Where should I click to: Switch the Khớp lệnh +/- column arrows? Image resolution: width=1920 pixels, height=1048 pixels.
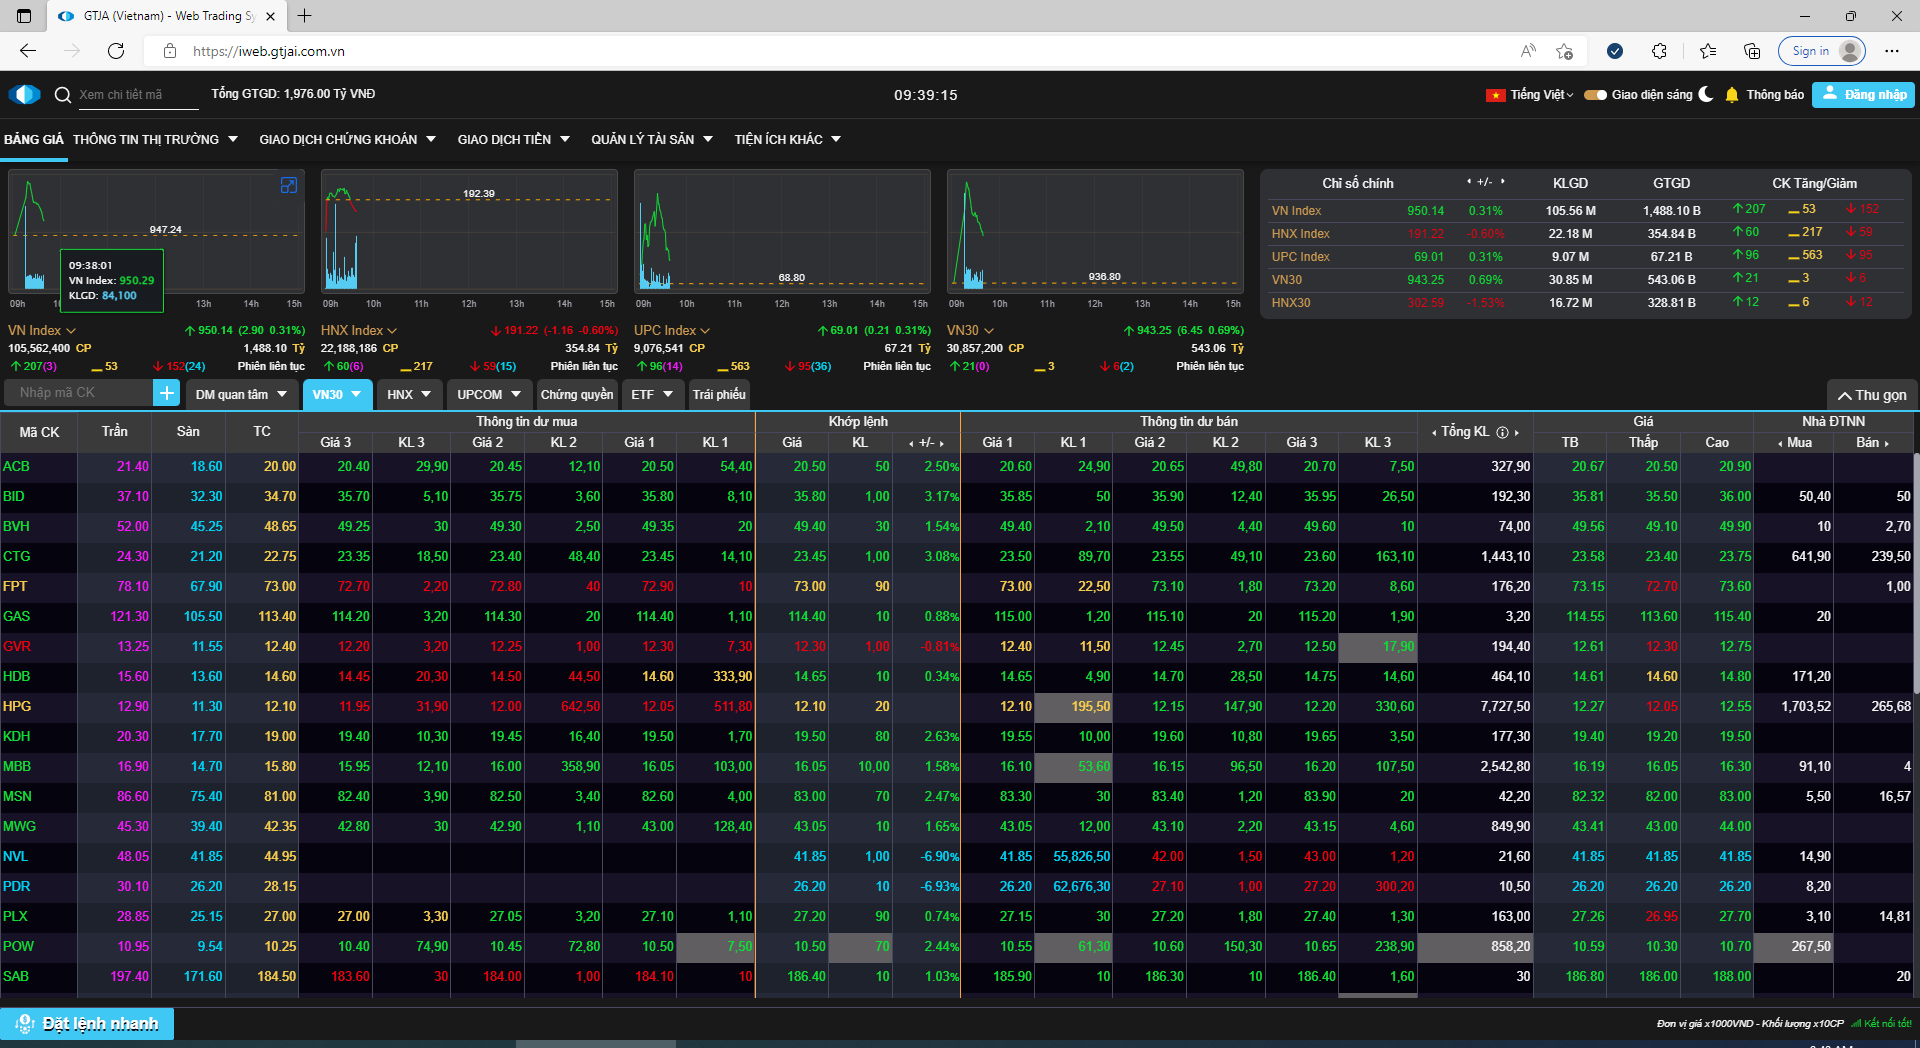(x=927, y=442)
